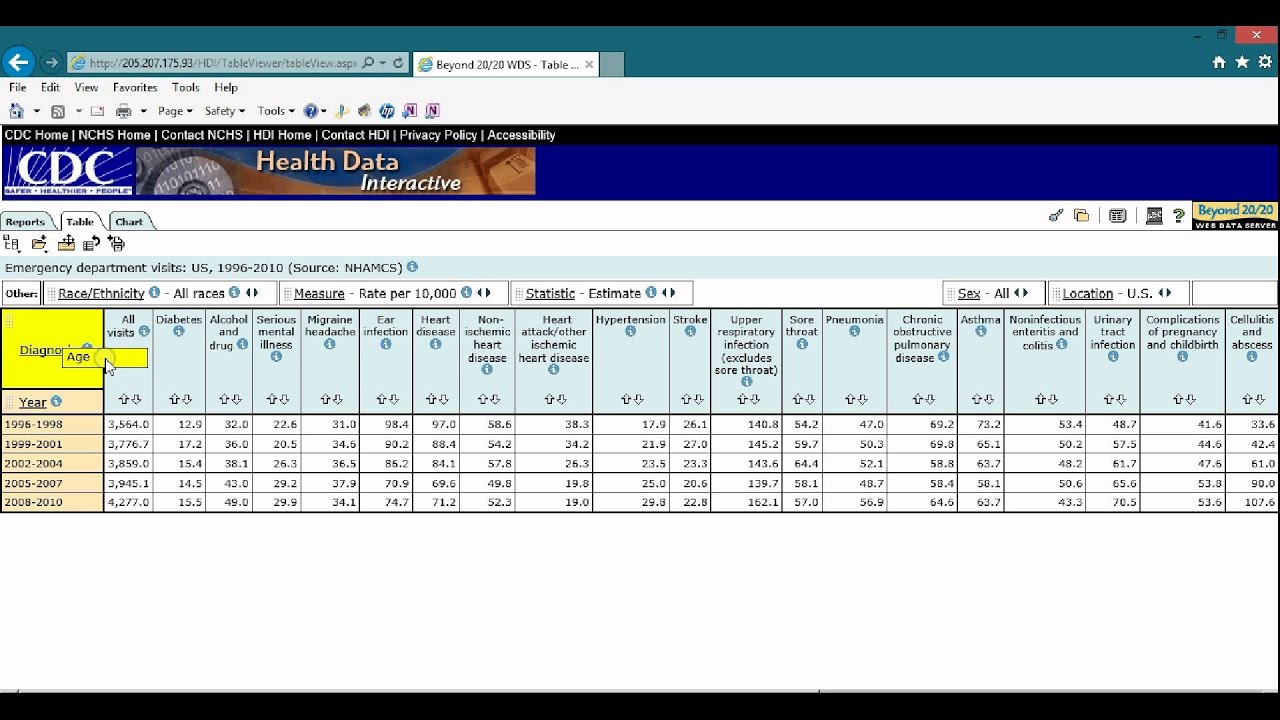This screenshot has height=720, width=1280.
Task: Click the key icon near Beyond 20/20 logo
Action: [1056, 215]
